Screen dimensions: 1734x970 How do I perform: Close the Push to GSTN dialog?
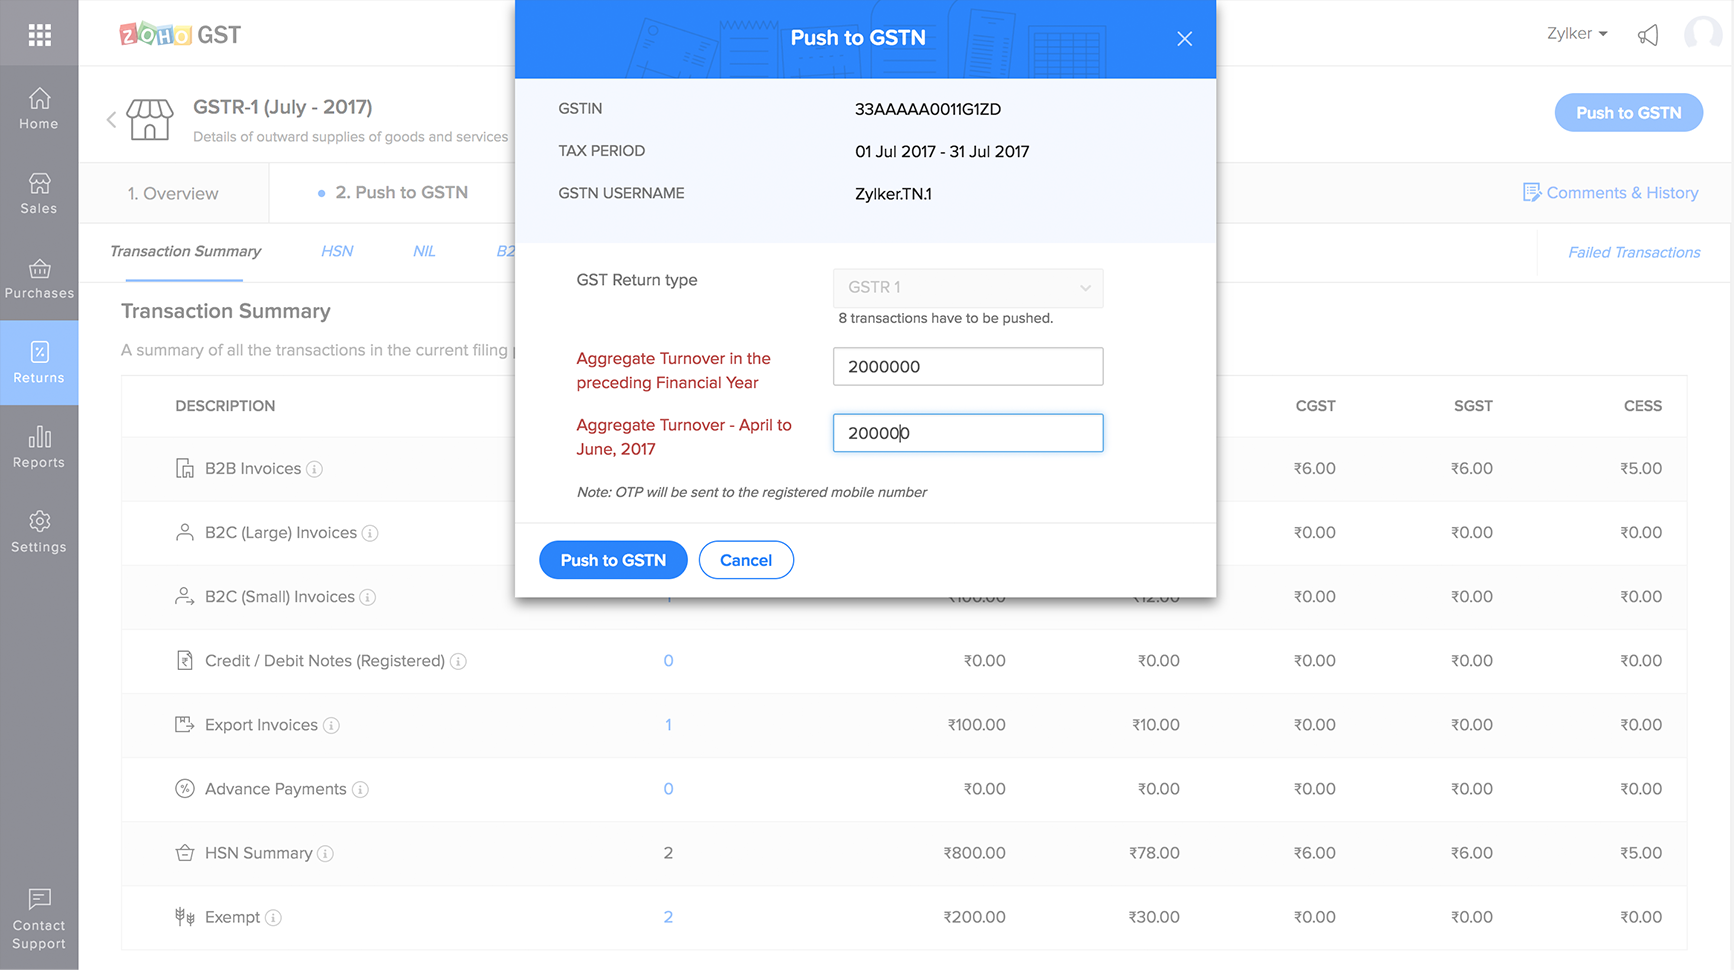click(1184, 38)
